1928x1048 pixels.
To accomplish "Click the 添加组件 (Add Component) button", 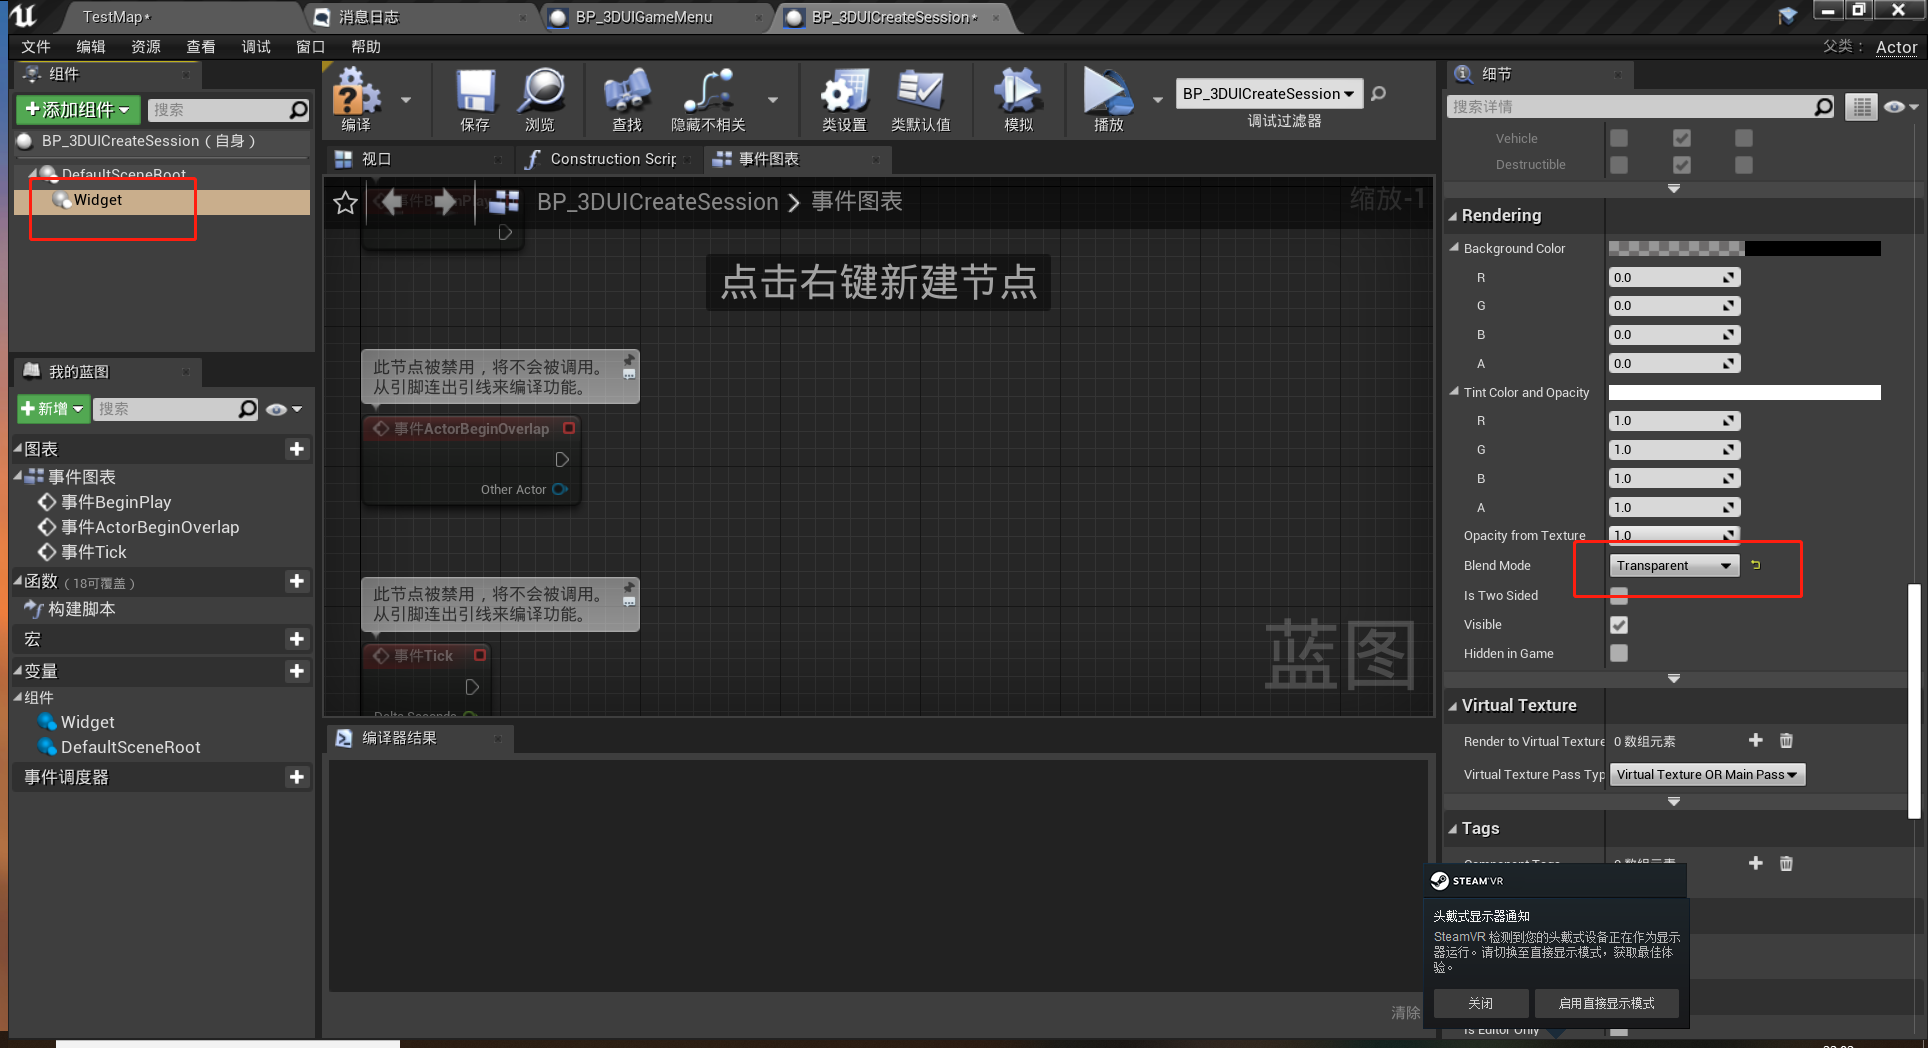I will (x=76, y=109).
